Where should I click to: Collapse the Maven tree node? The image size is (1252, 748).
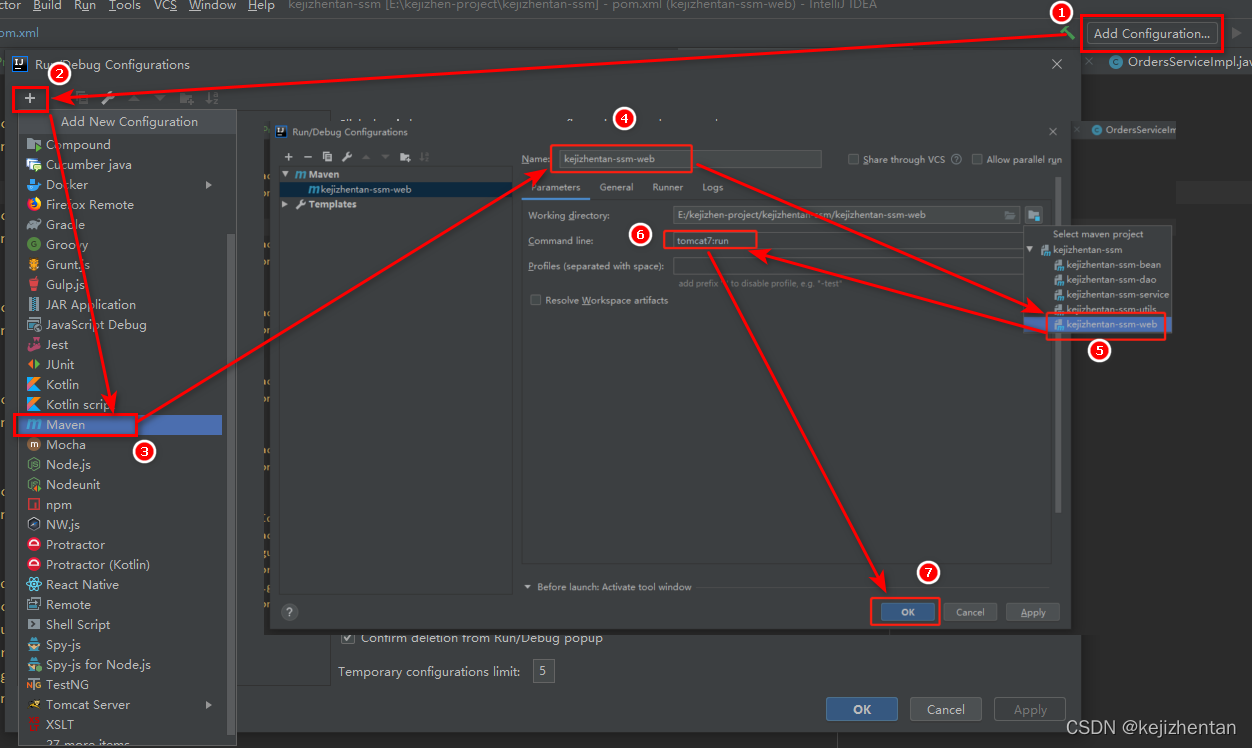[x=286, y=174]
